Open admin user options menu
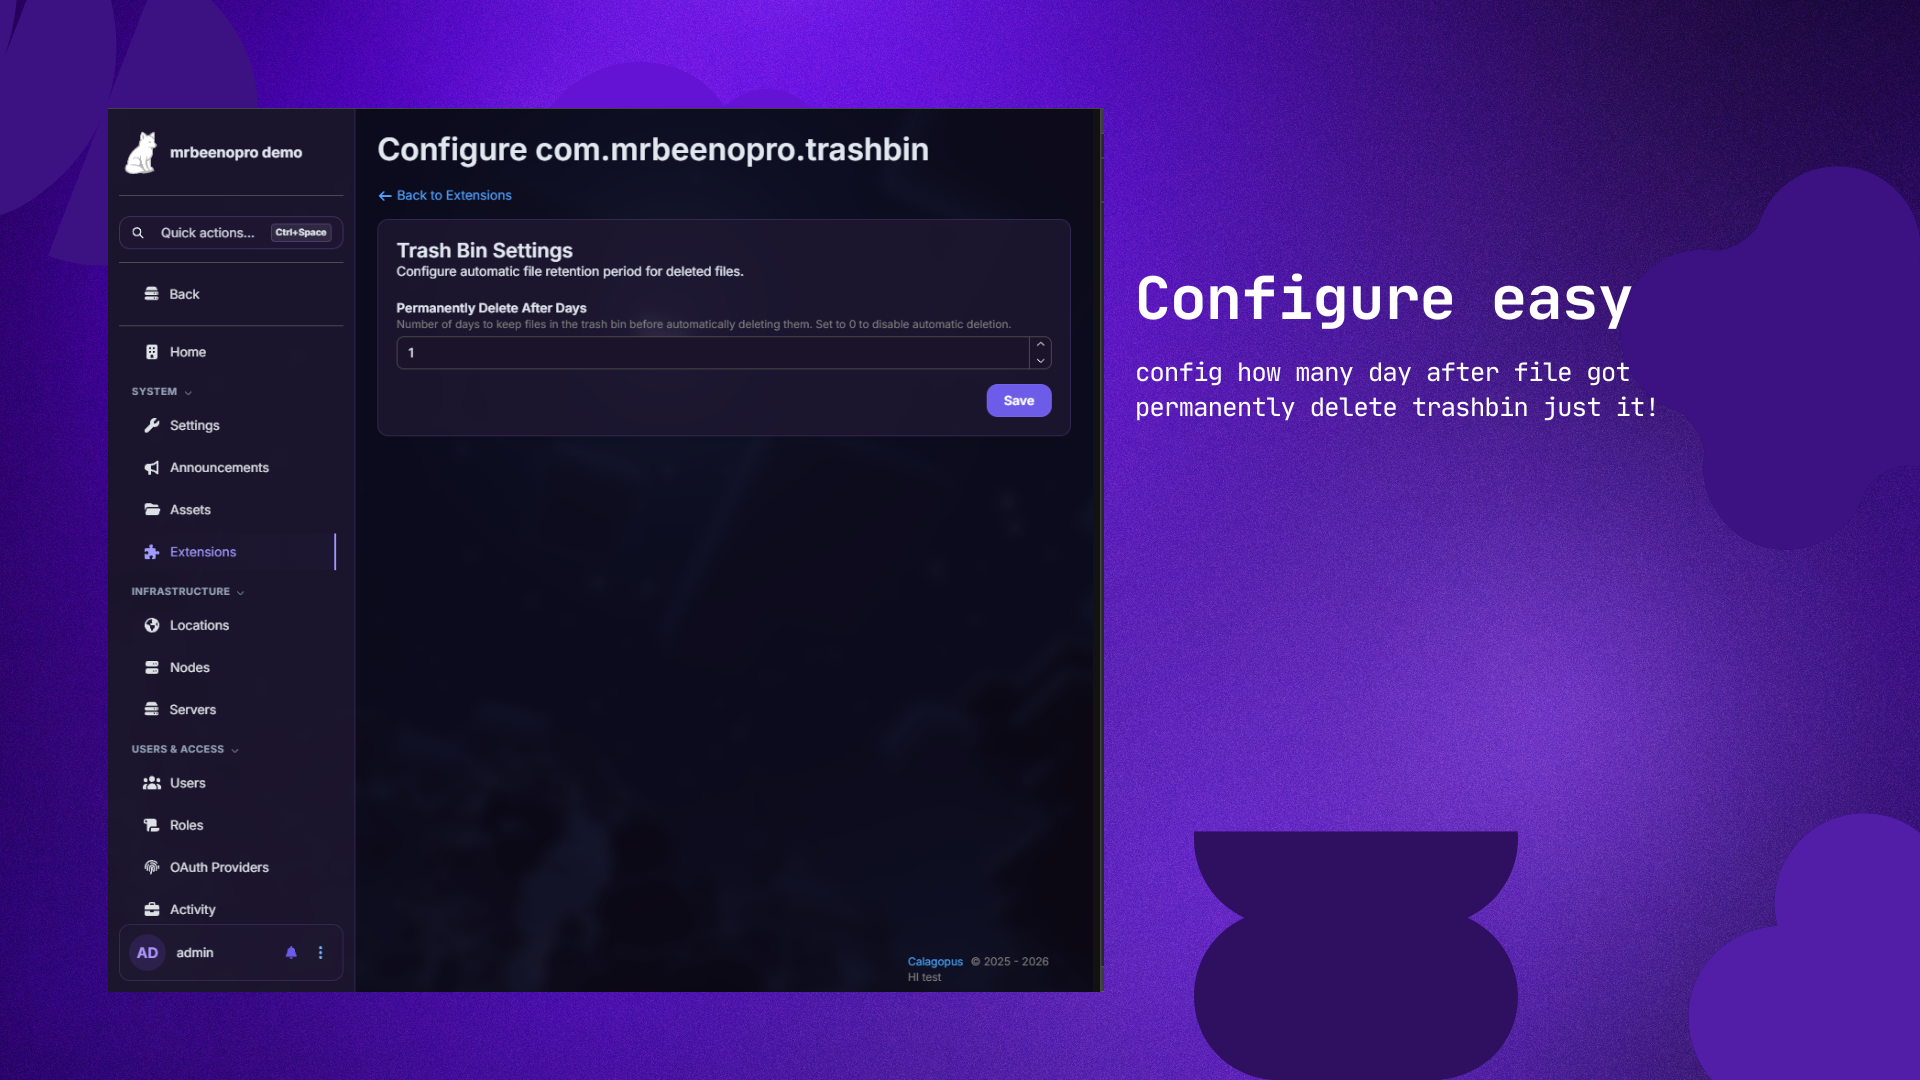Image resolution: width=1920 pixels, height=1080 pixels. coord(321,953)
